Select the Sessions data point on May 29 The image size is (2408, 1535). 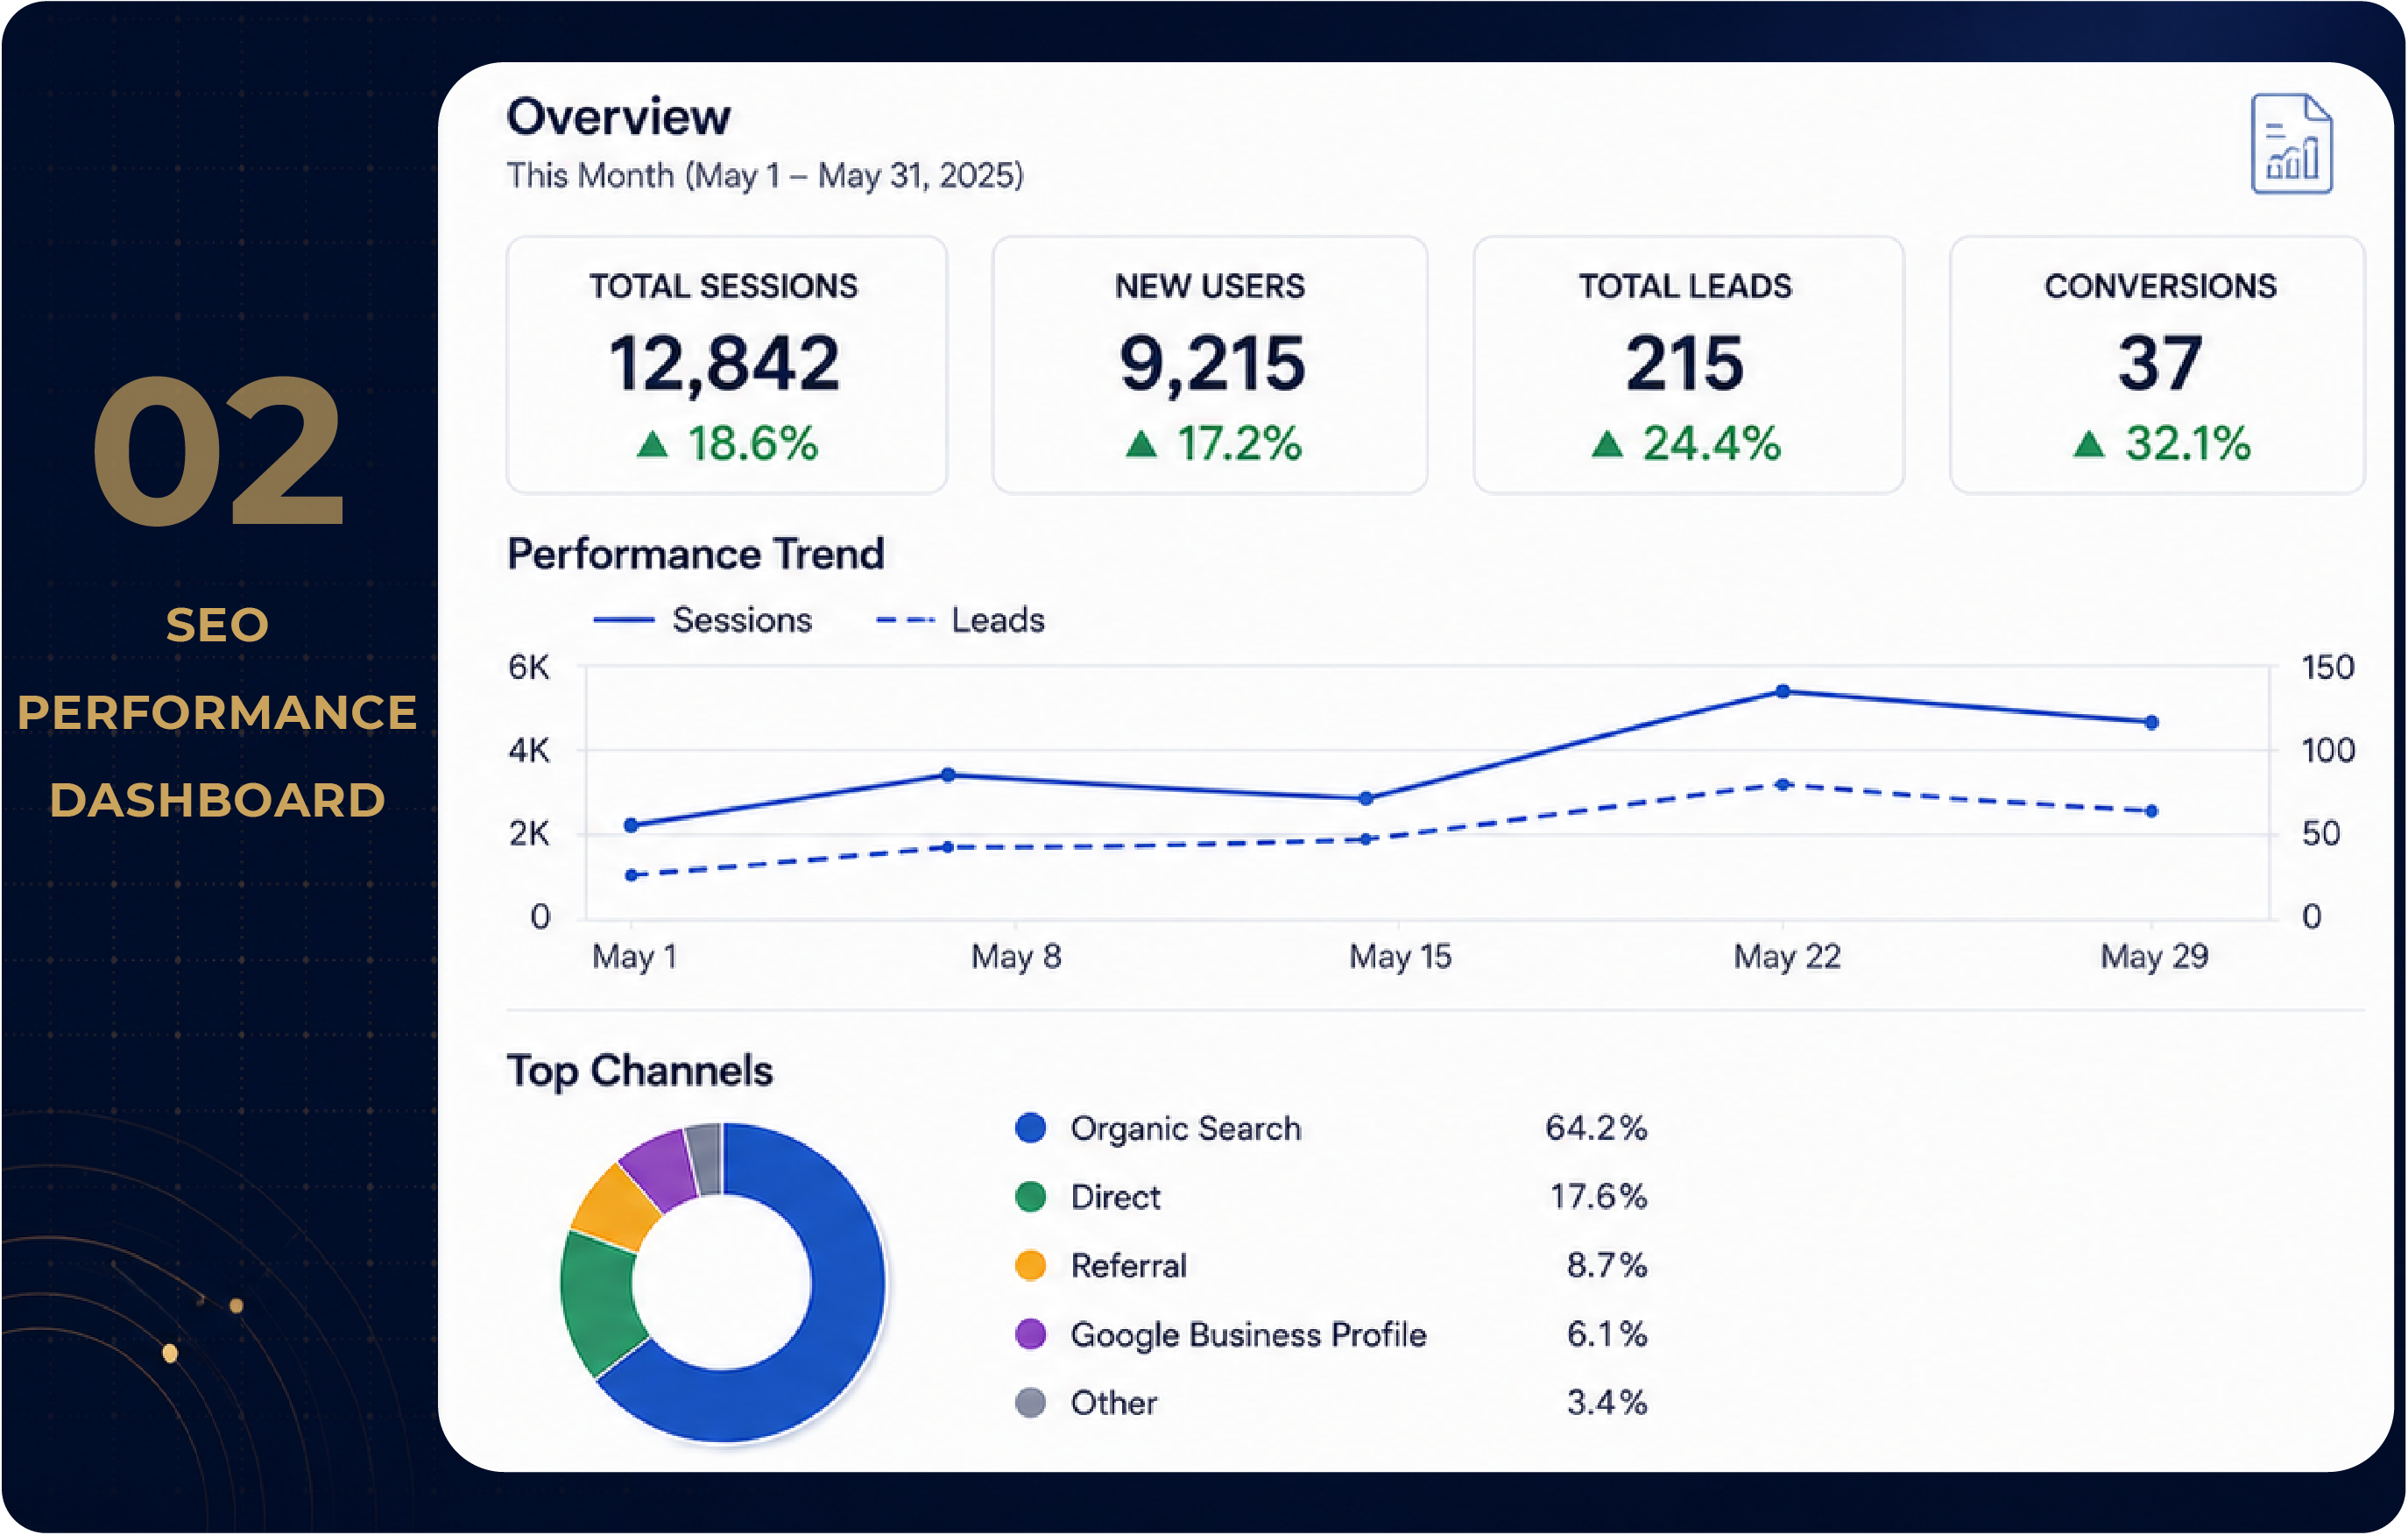[x=2152, y=722]
